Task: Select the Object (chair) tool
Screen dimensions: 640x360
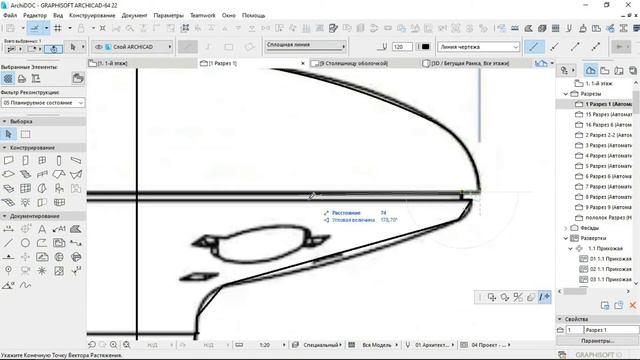Action: (x=59, y=188)
